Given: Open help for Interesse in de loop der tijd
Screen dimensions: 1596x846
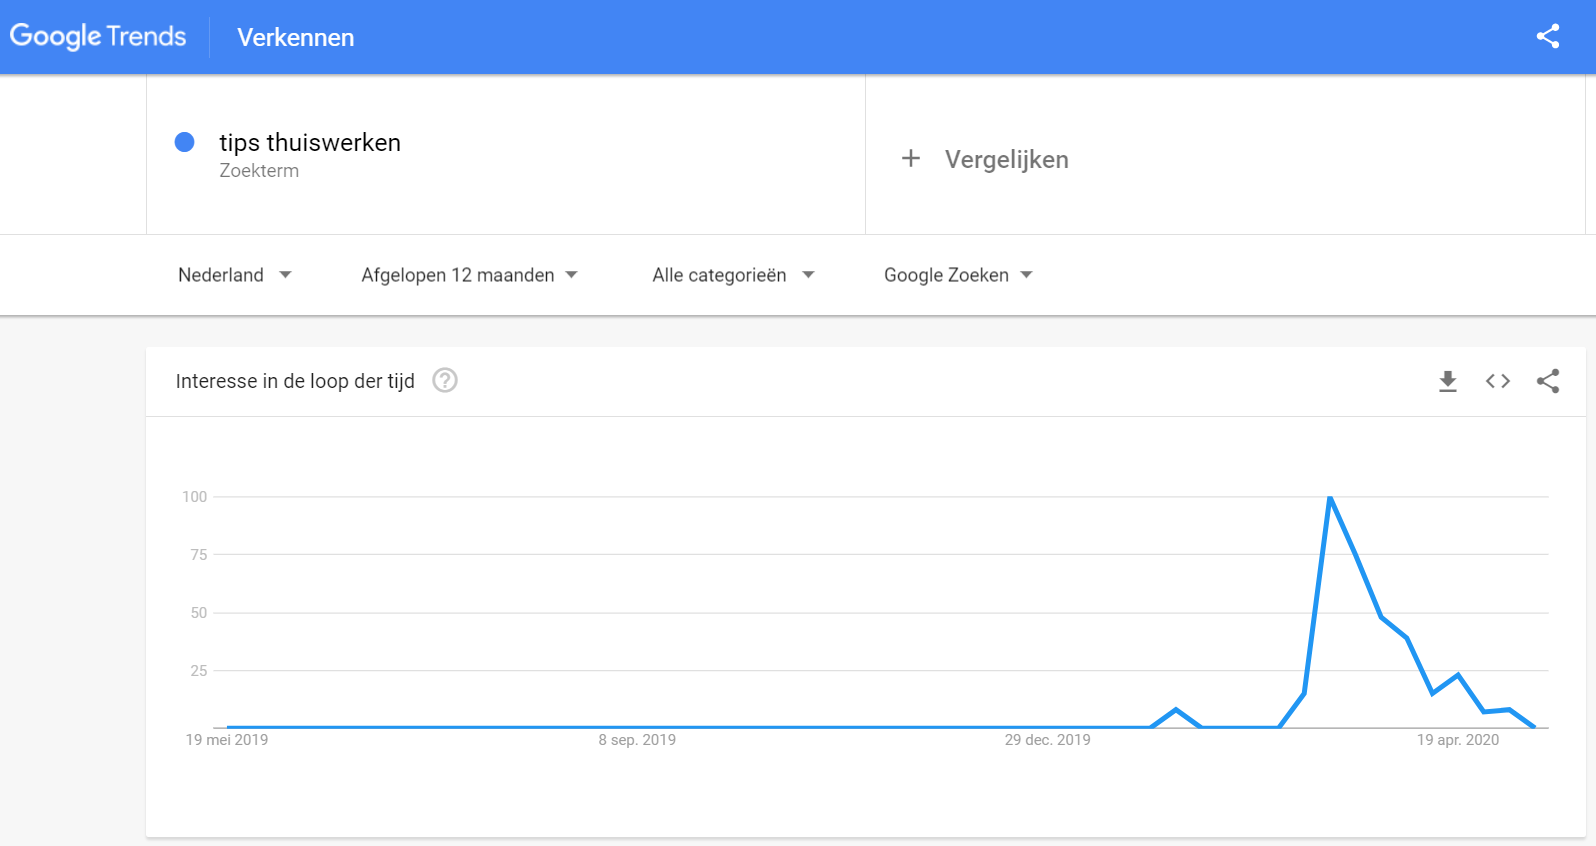Looking at the screenshot, I should 445,381.
